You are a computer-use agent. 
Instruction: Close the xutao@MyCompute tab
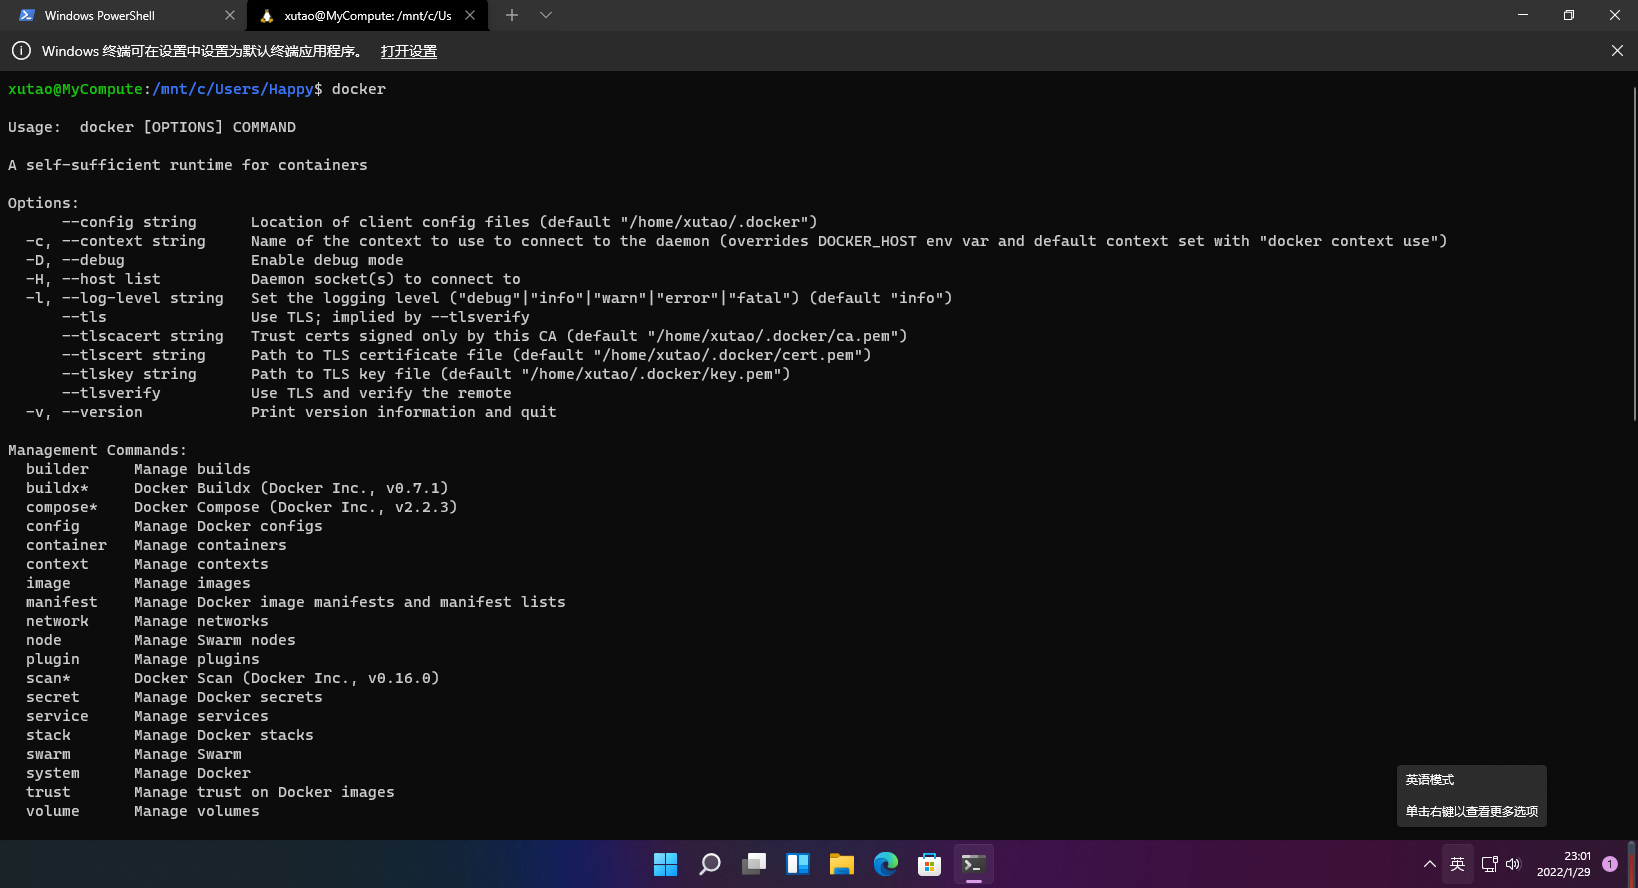470,15
